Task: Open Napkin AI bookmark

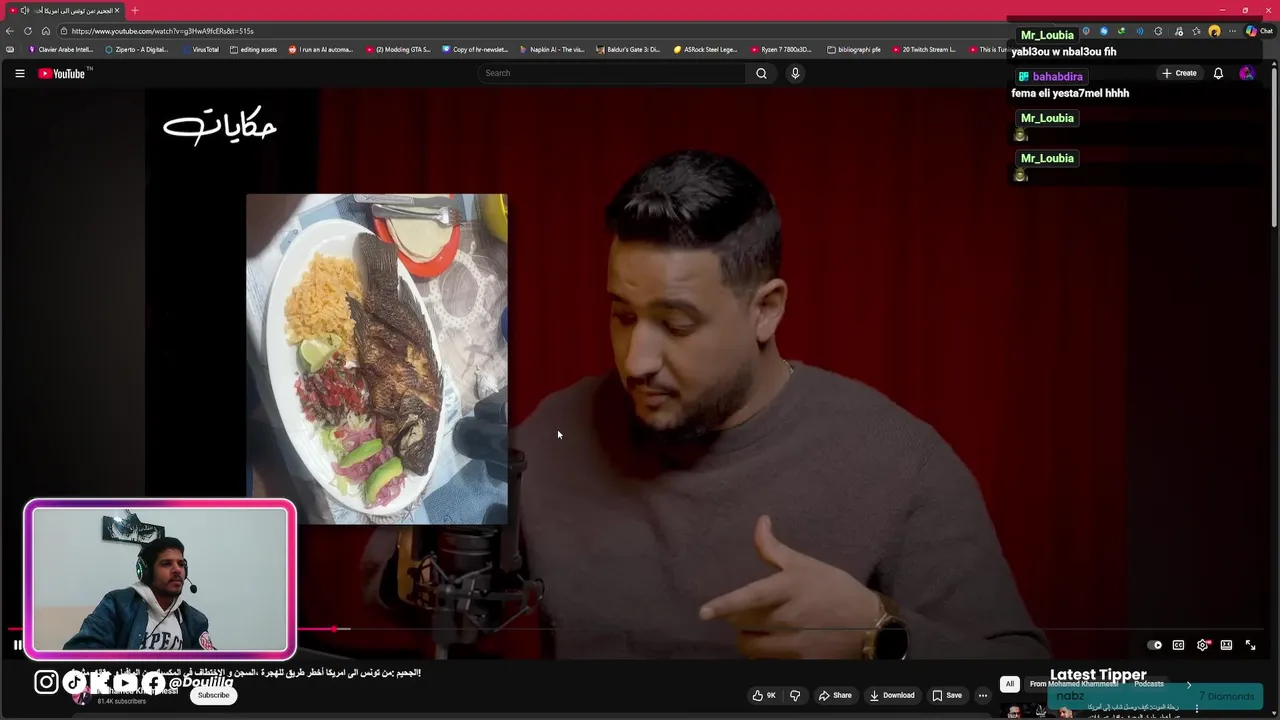Action: (x=552, y=49)
